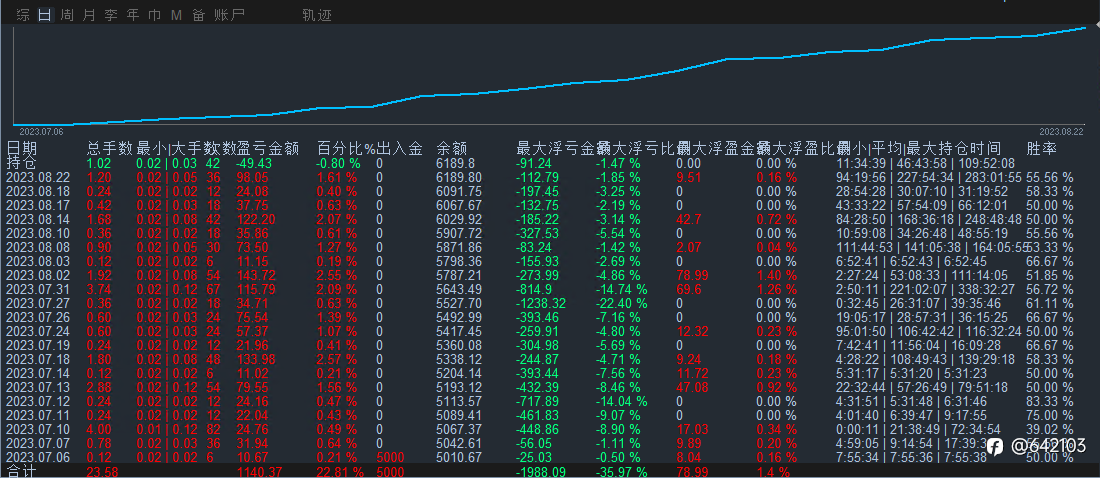1100x478 pixels.
Task: Sort by the 余额 balance column header
Action: (452, 149)
